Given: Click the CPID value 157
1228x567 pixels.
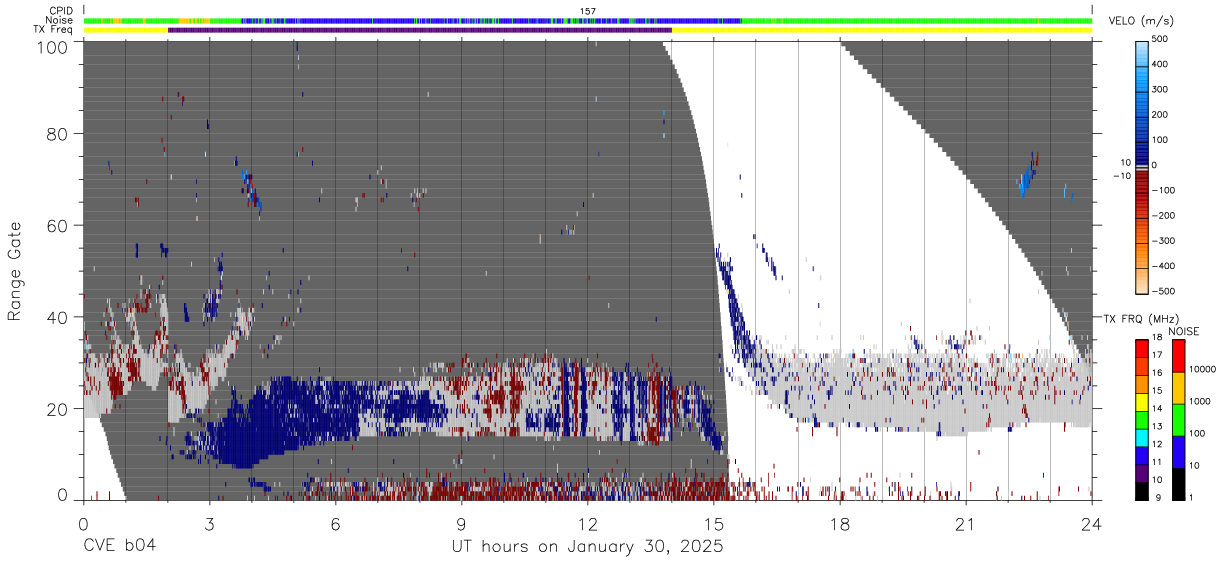Looking at the screenshot, I should (588, 11).
